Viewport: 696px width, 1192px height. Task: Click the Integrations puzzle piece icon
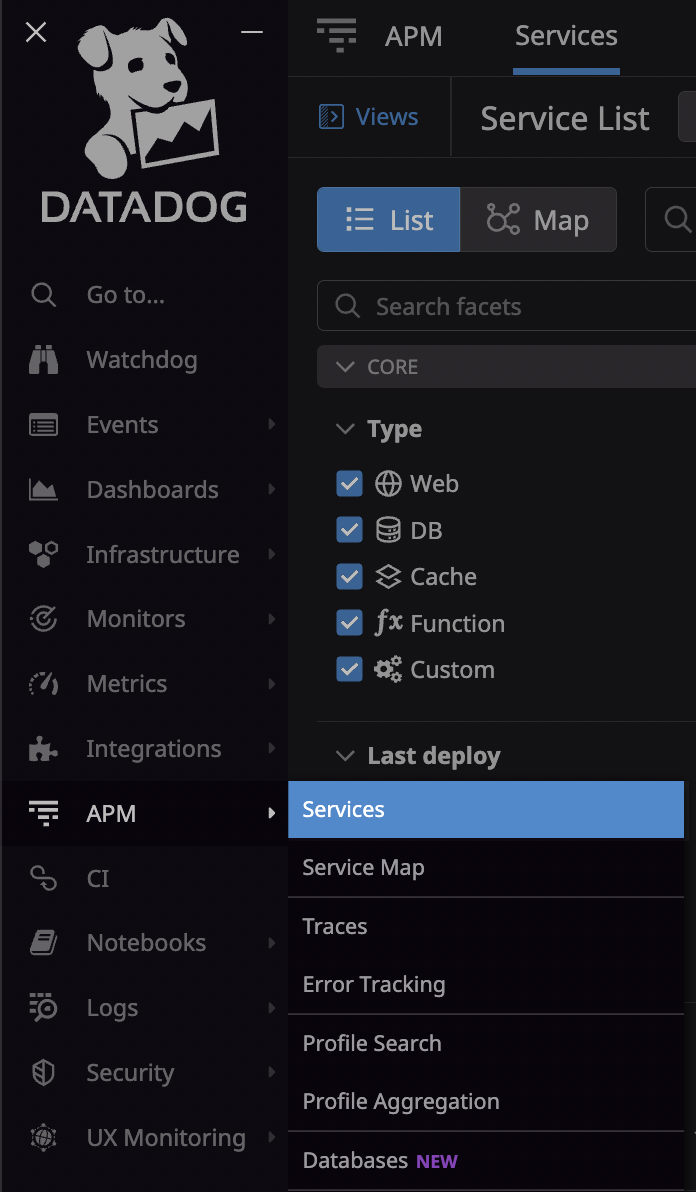tap(43, 749)
